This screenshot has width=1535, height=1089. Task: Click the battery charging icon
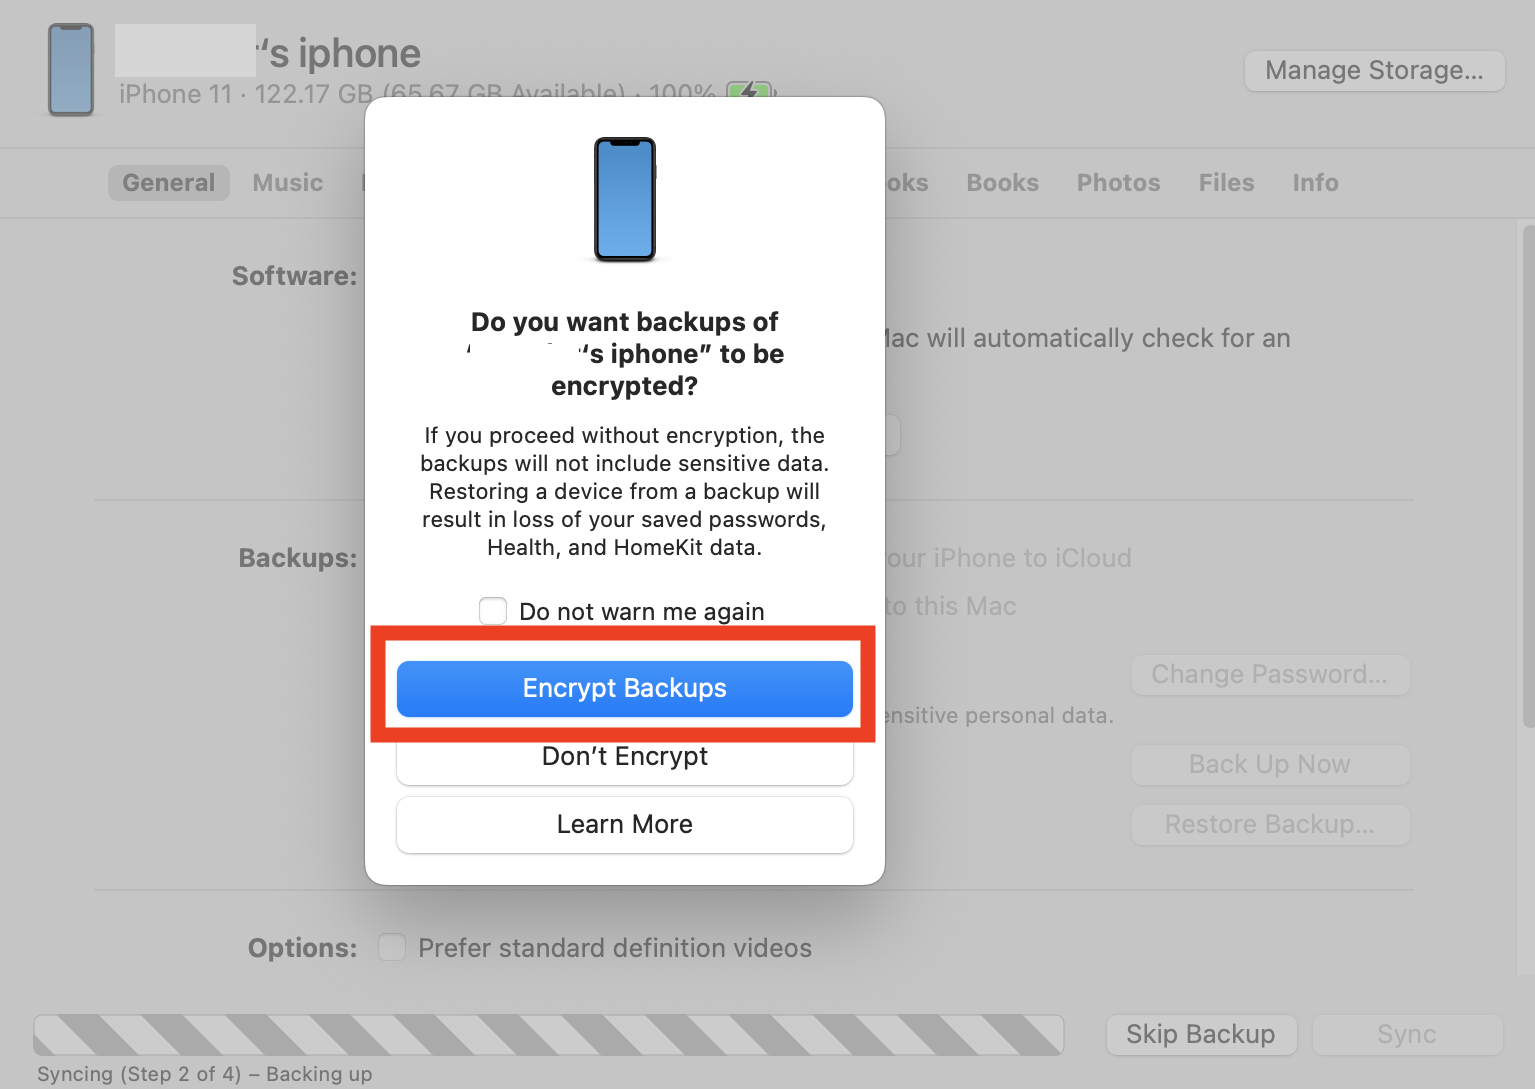click(x=750, y=92)
